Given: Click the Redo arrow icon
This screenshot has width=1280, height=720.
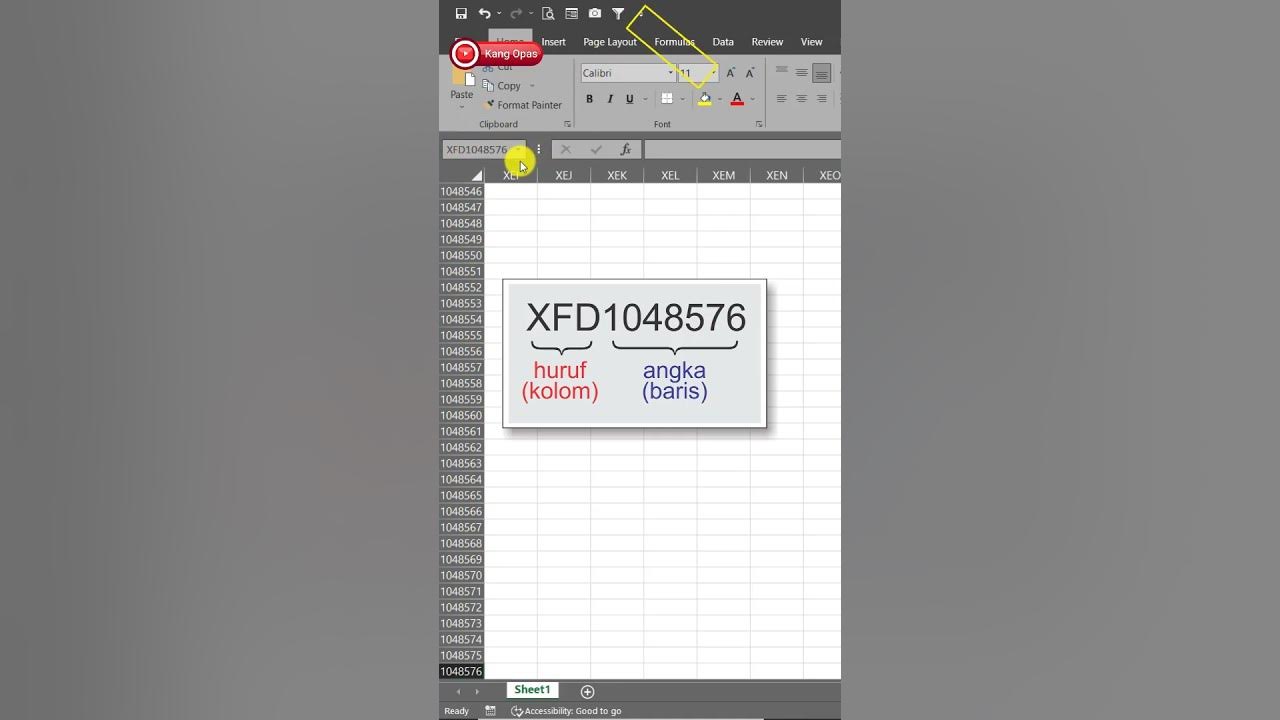Looking at the screenshot, I should pyautogui.click(x=516, y=14).
